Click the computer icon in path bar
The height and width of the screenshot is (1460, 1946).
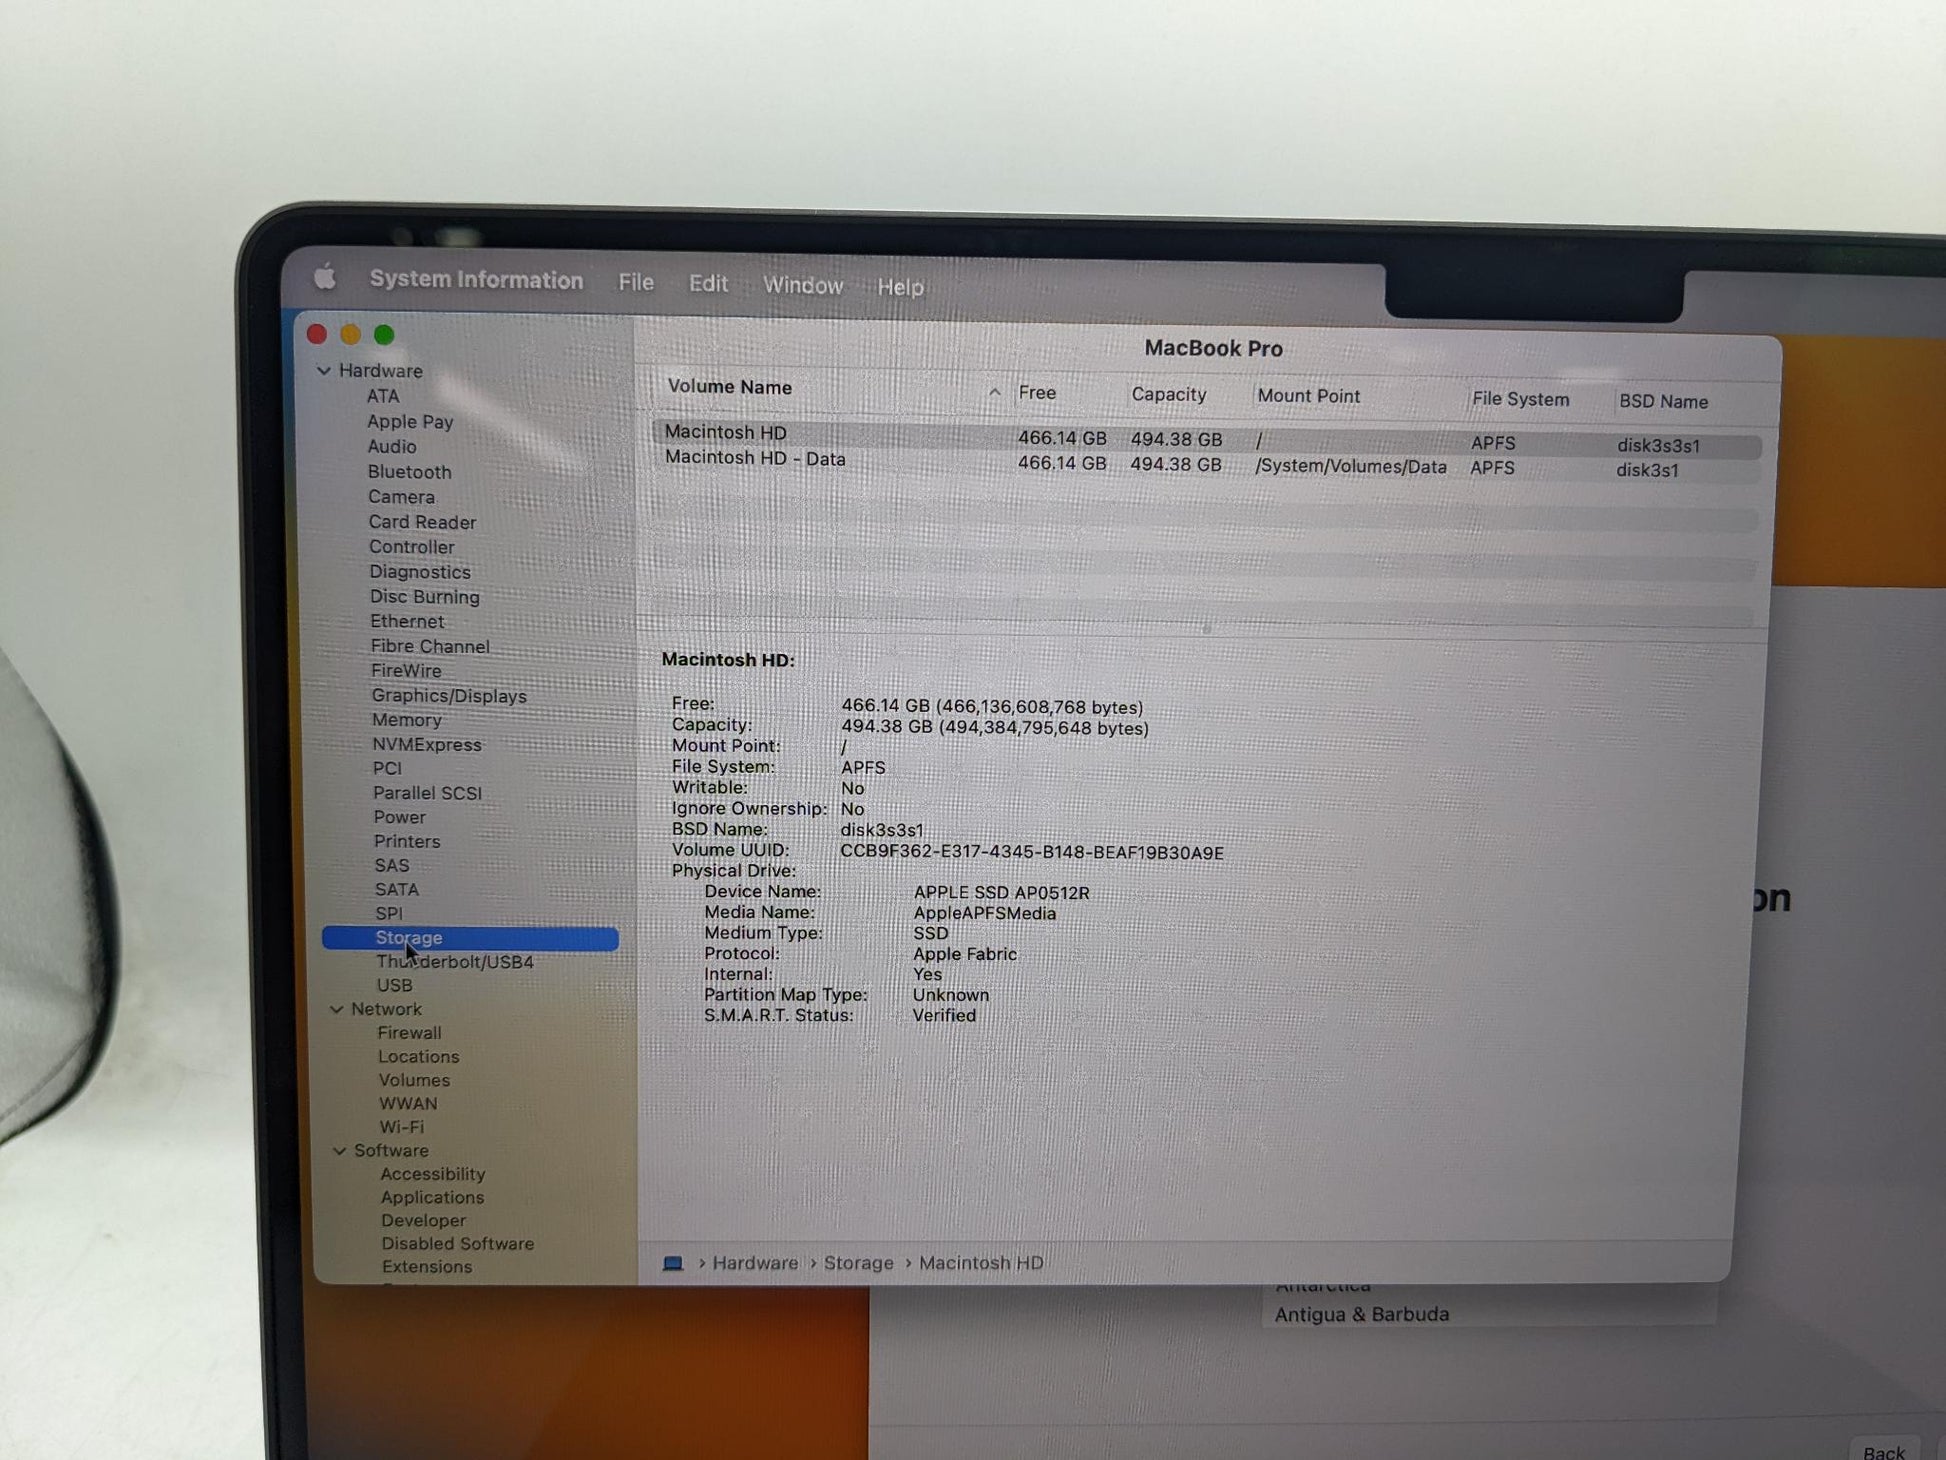click(x=673, y=1263)
